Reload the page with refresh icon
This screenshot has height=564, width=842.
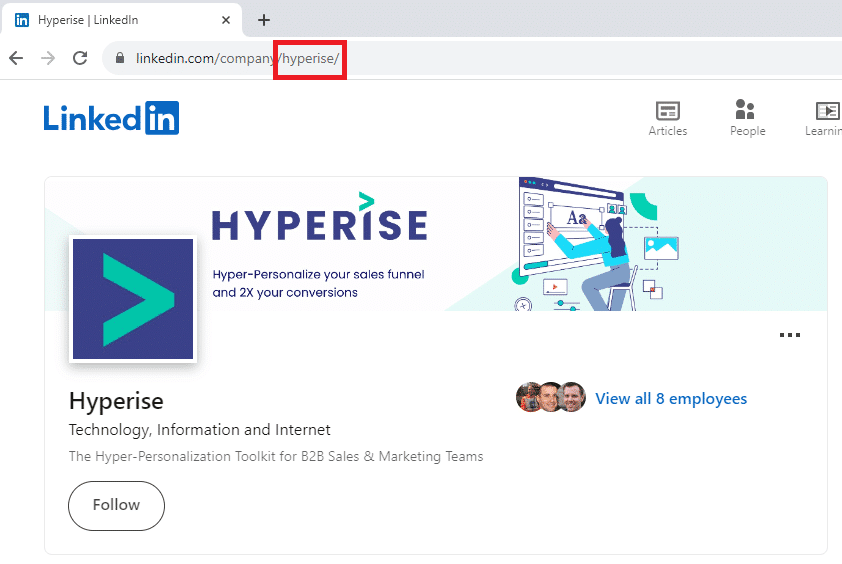click(x=80, y=58)
